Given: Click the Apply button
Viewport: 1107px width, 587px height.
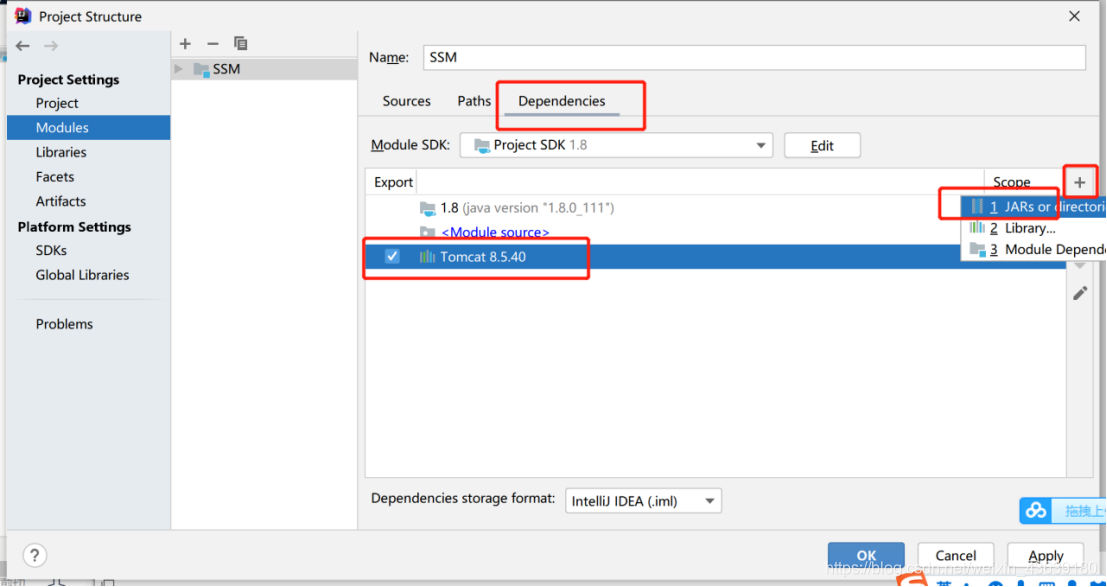Looking at the screenshot, I should click(x=1046, y=555).
